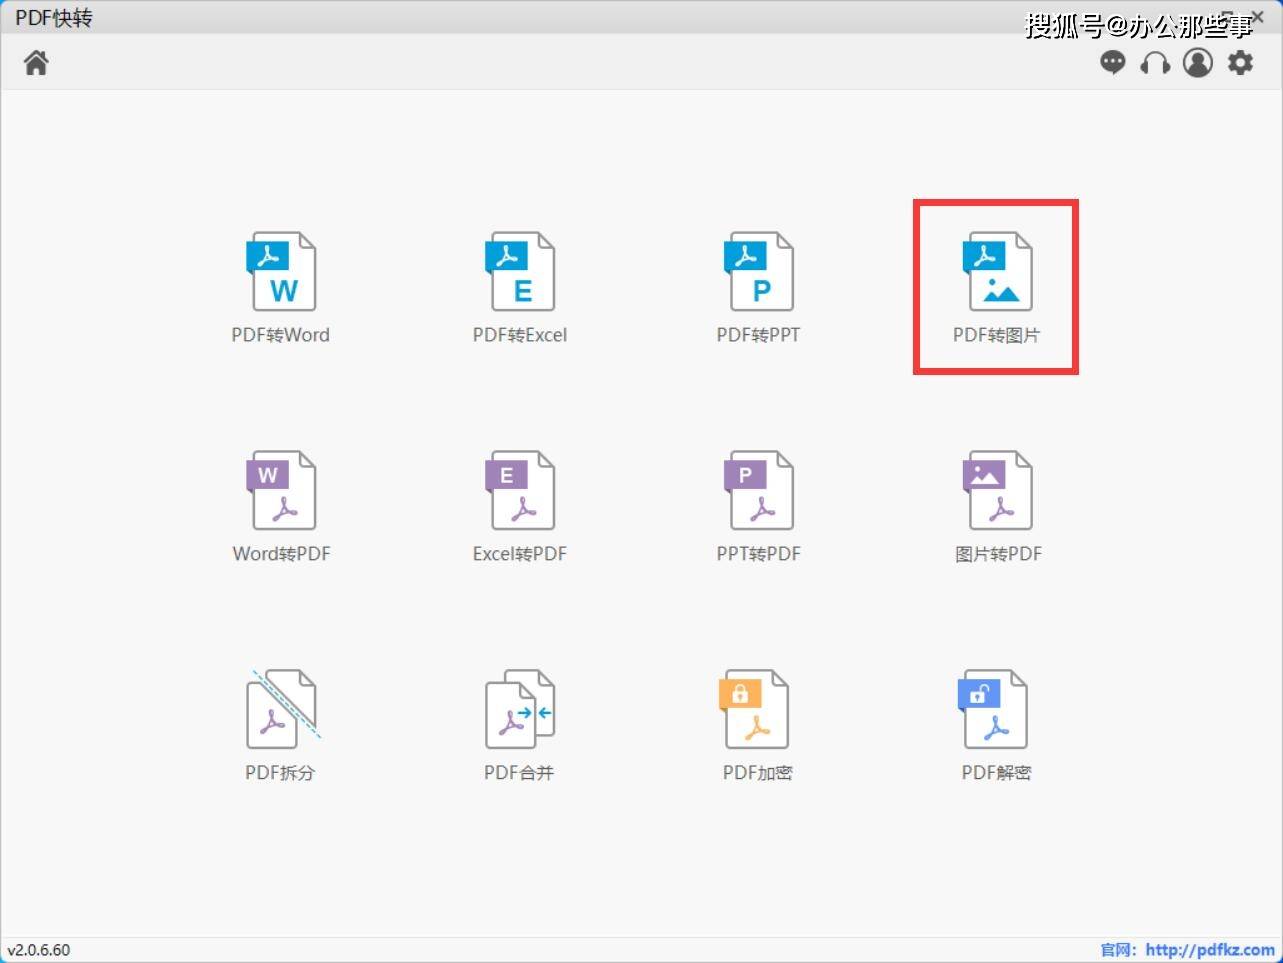
Task: Visit the http://pdfkz.com official website link
Action: pos(1210,950)
